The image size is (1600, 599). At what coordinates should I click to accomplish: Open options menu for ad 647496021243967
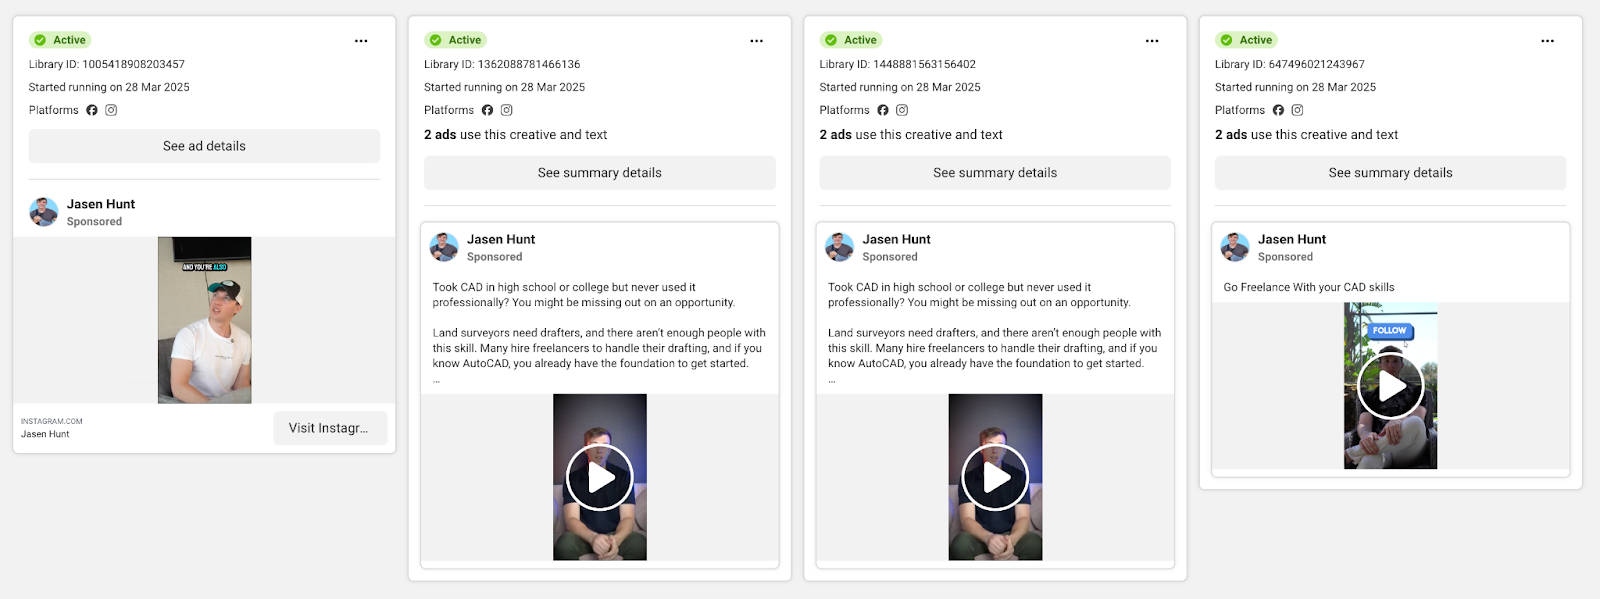[1547, 41]
